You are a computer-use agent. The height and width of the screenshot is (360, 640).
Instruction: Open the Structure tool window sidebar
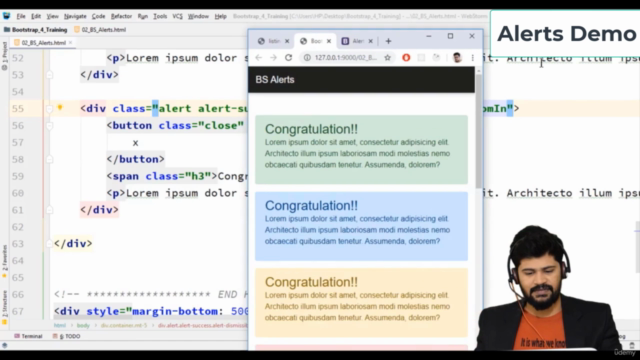pyautogui.click(x=4, y=307)
